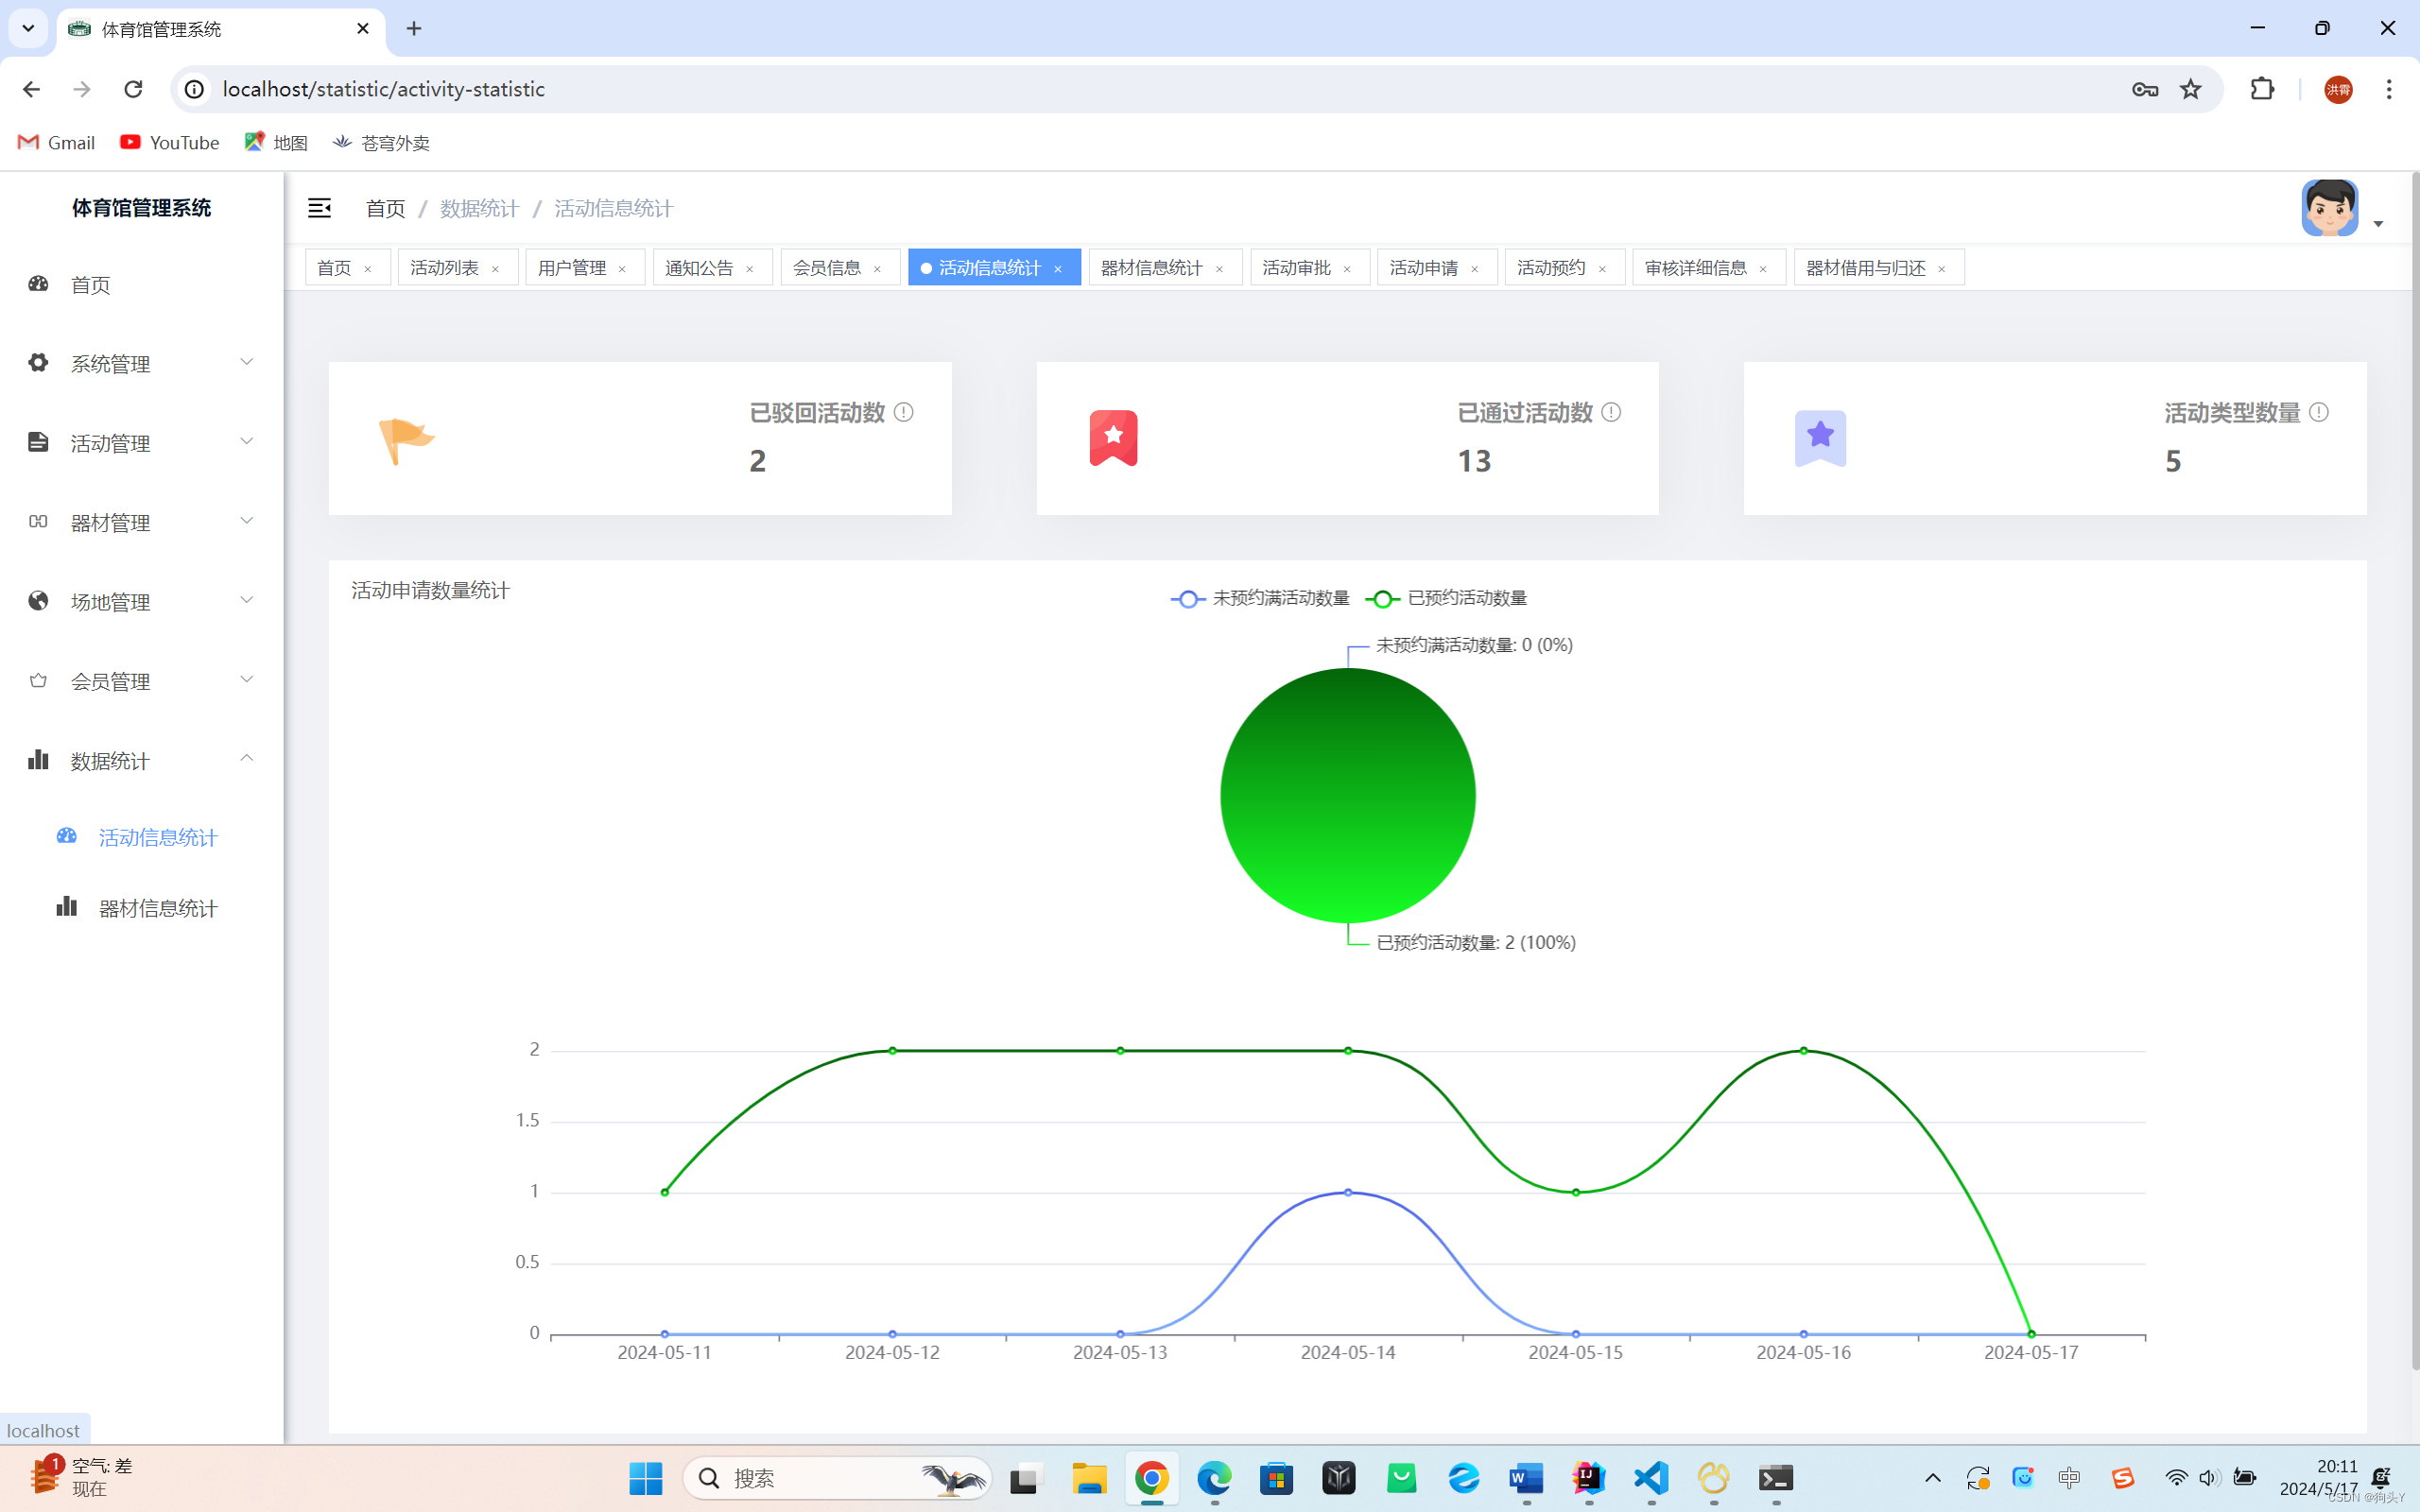Expand the 会员管理 submenu
This screenshot has height=1512, width=2420.
click(246, 680)
